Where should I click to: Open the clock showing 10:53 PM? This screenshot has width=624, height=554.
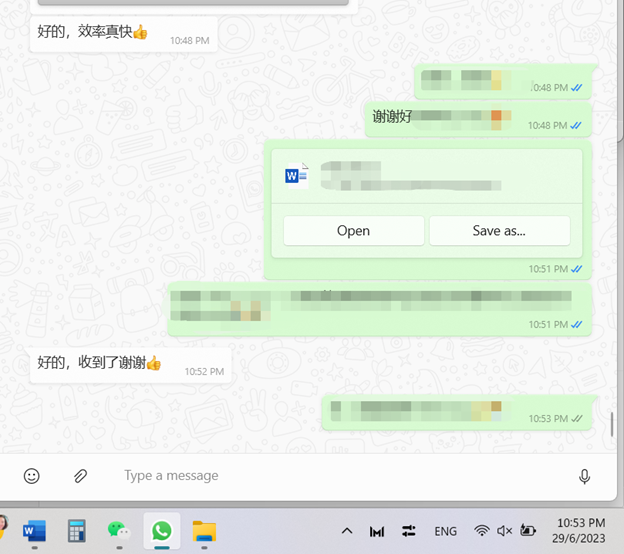(582, 530)
